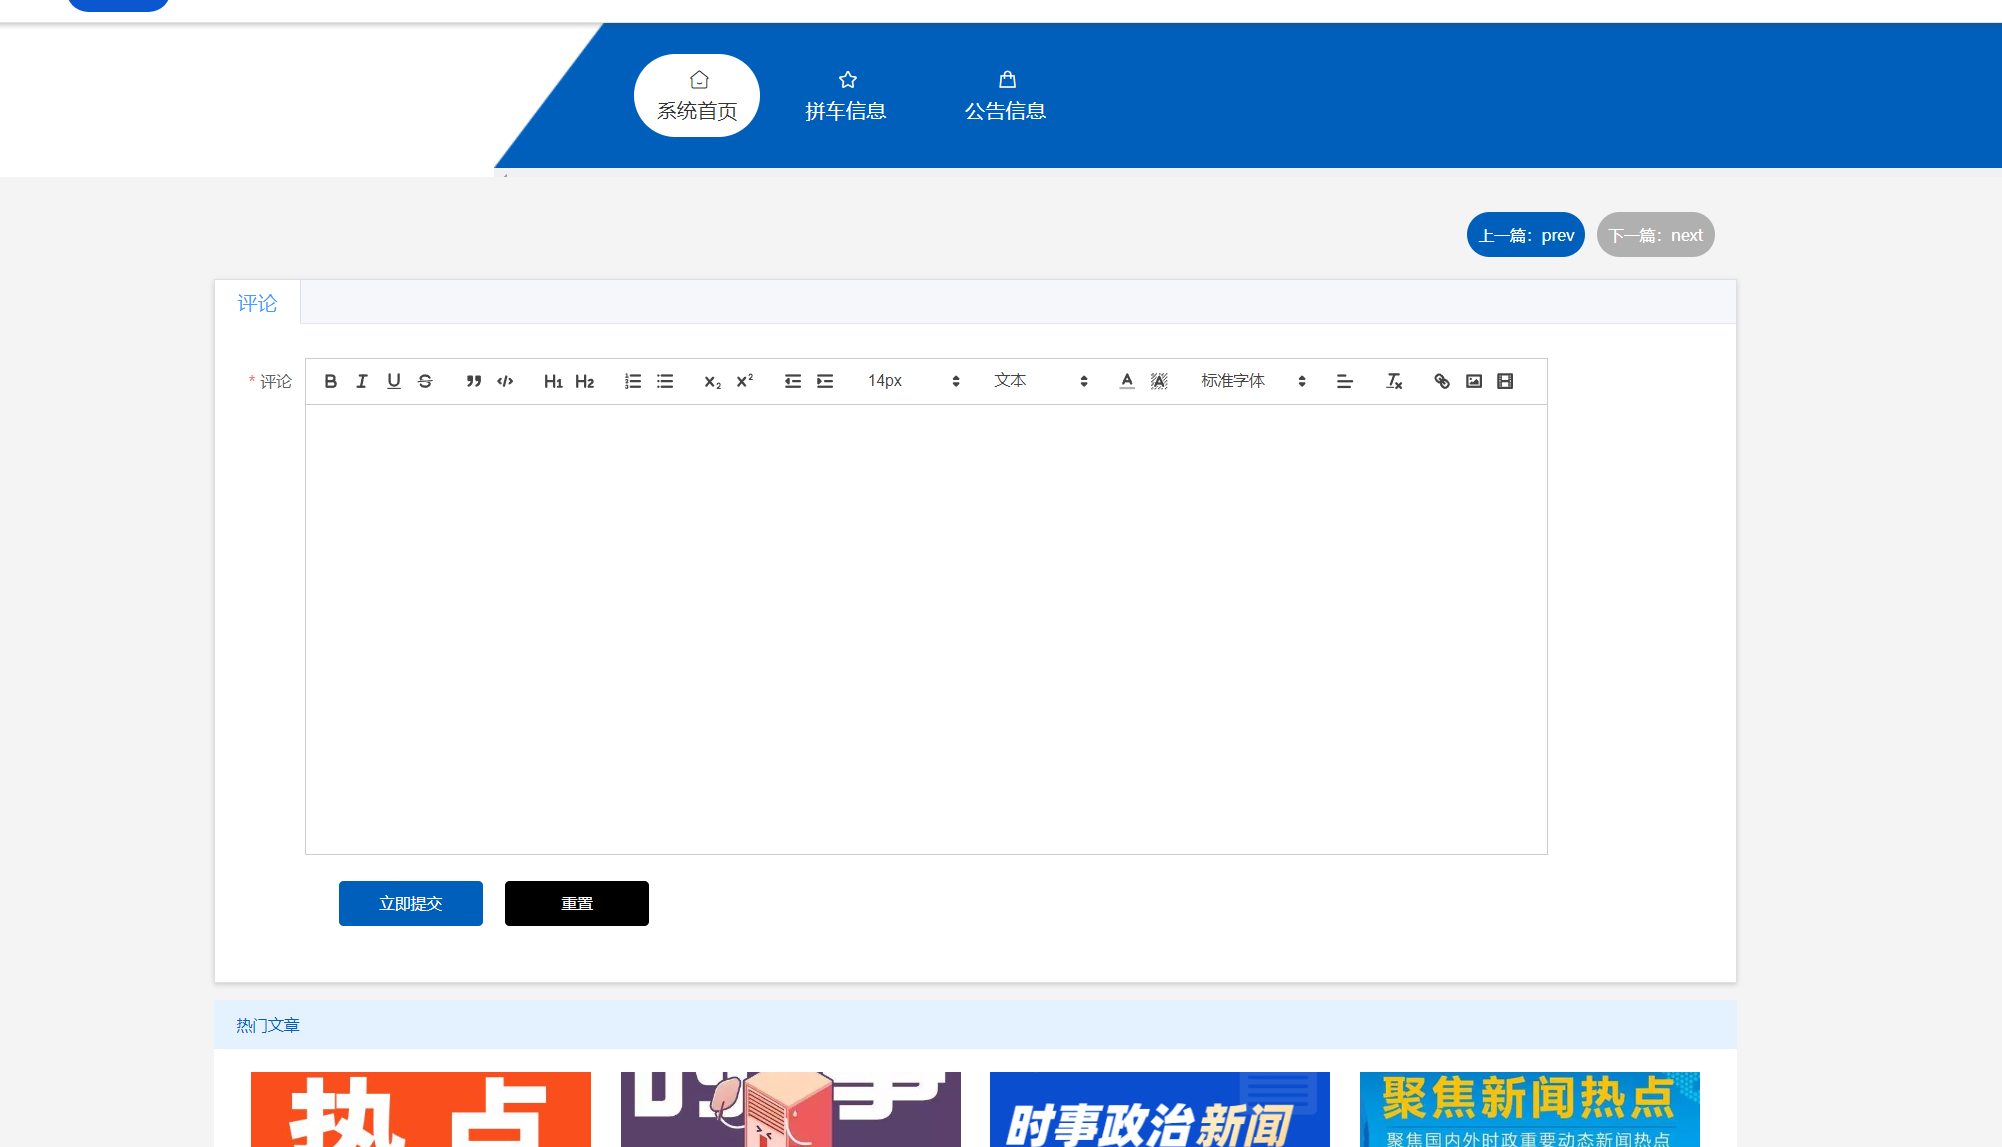This screenshot has width=2002, height=1147.
Task: Insert a blockquote
Action: click(473, 381)
